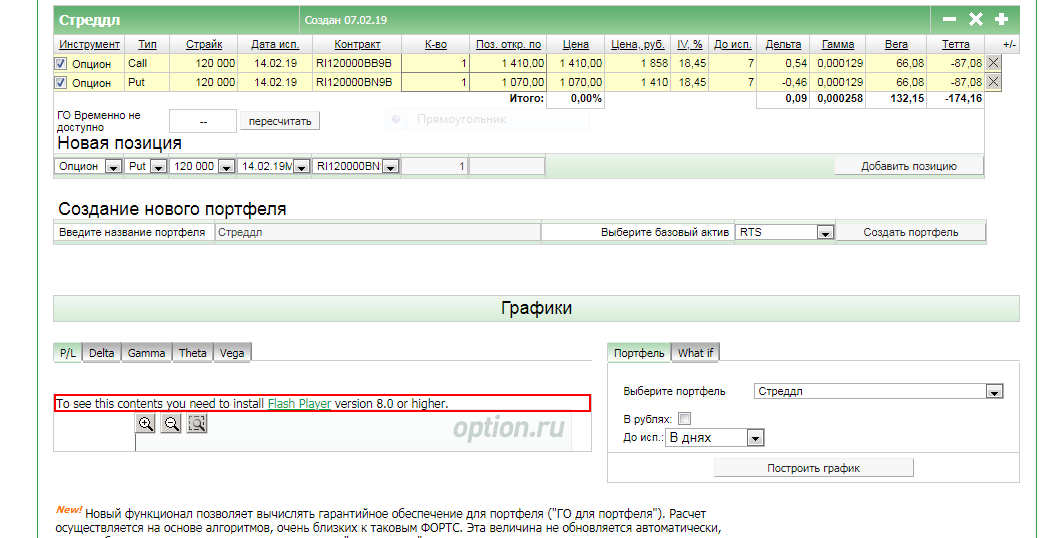Image resolution: width=1063 pixels, height=538 pixels.
Task: Edit the Put row quantity field
Action: [436, 82]
